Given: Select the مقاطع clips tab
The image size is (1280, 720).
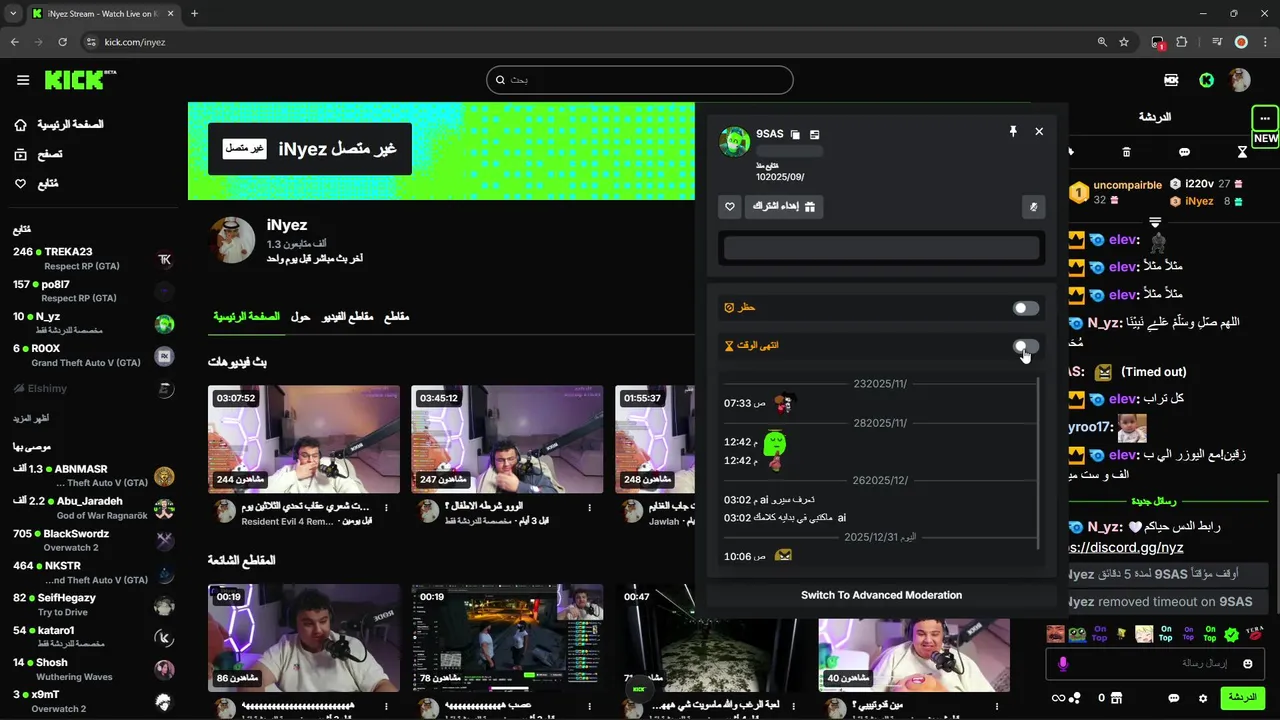Looking at the screenshot, I should point(397,316).
